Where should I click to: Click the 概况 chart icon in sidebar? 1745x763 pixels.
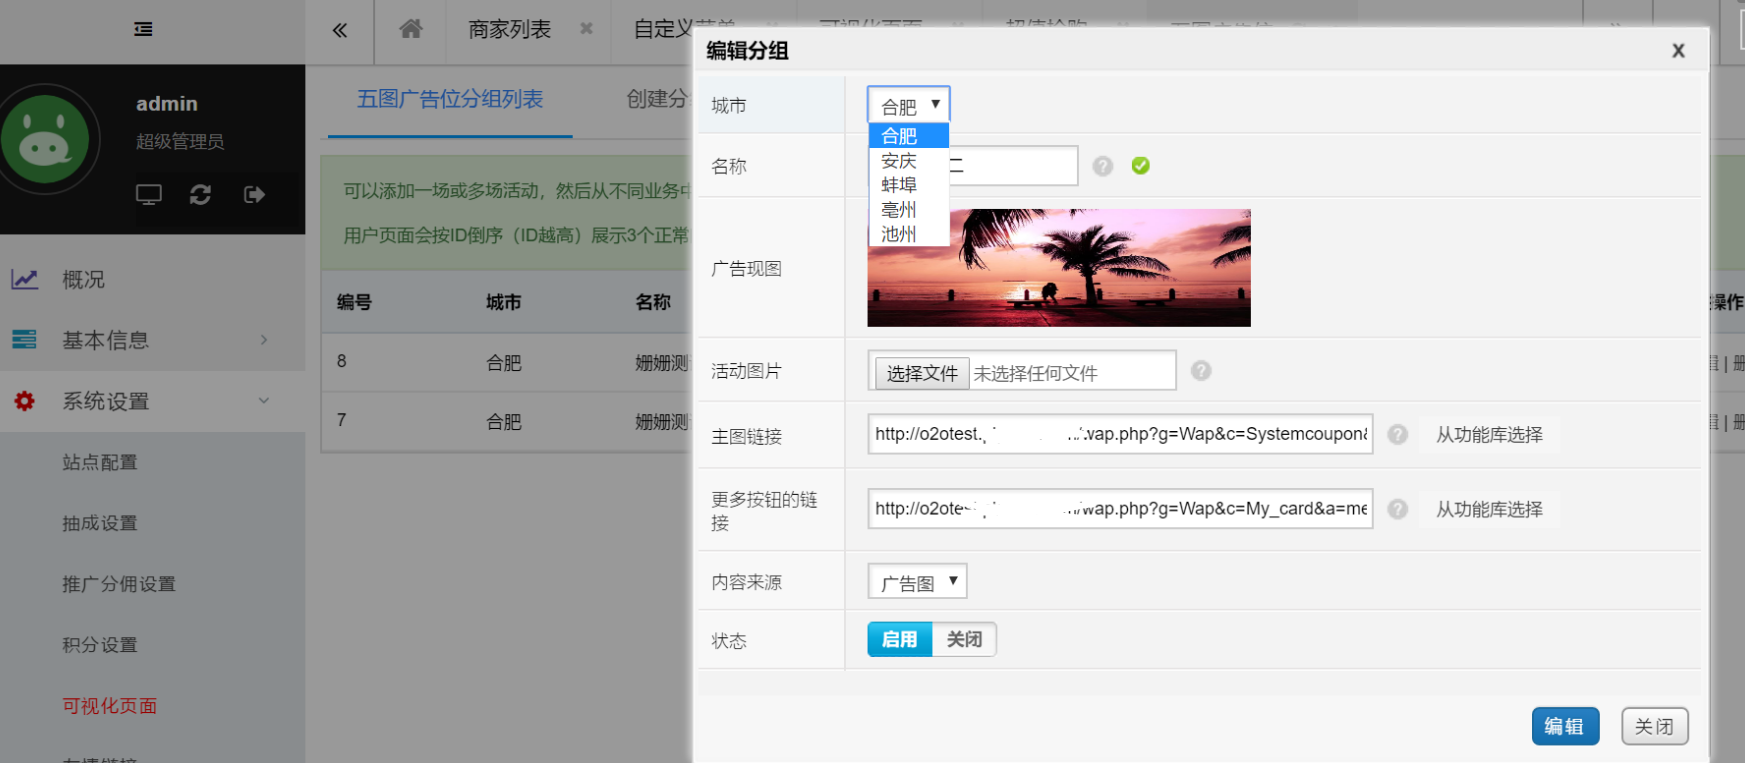click(25, 280)
